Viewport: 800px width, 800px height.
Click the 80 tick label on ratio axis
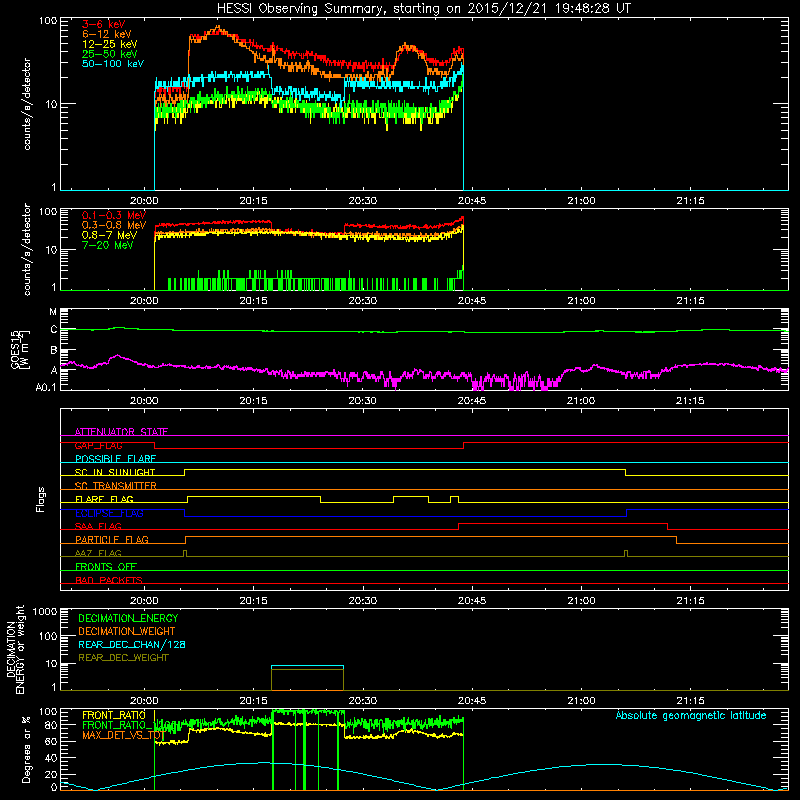pos(51,725)
